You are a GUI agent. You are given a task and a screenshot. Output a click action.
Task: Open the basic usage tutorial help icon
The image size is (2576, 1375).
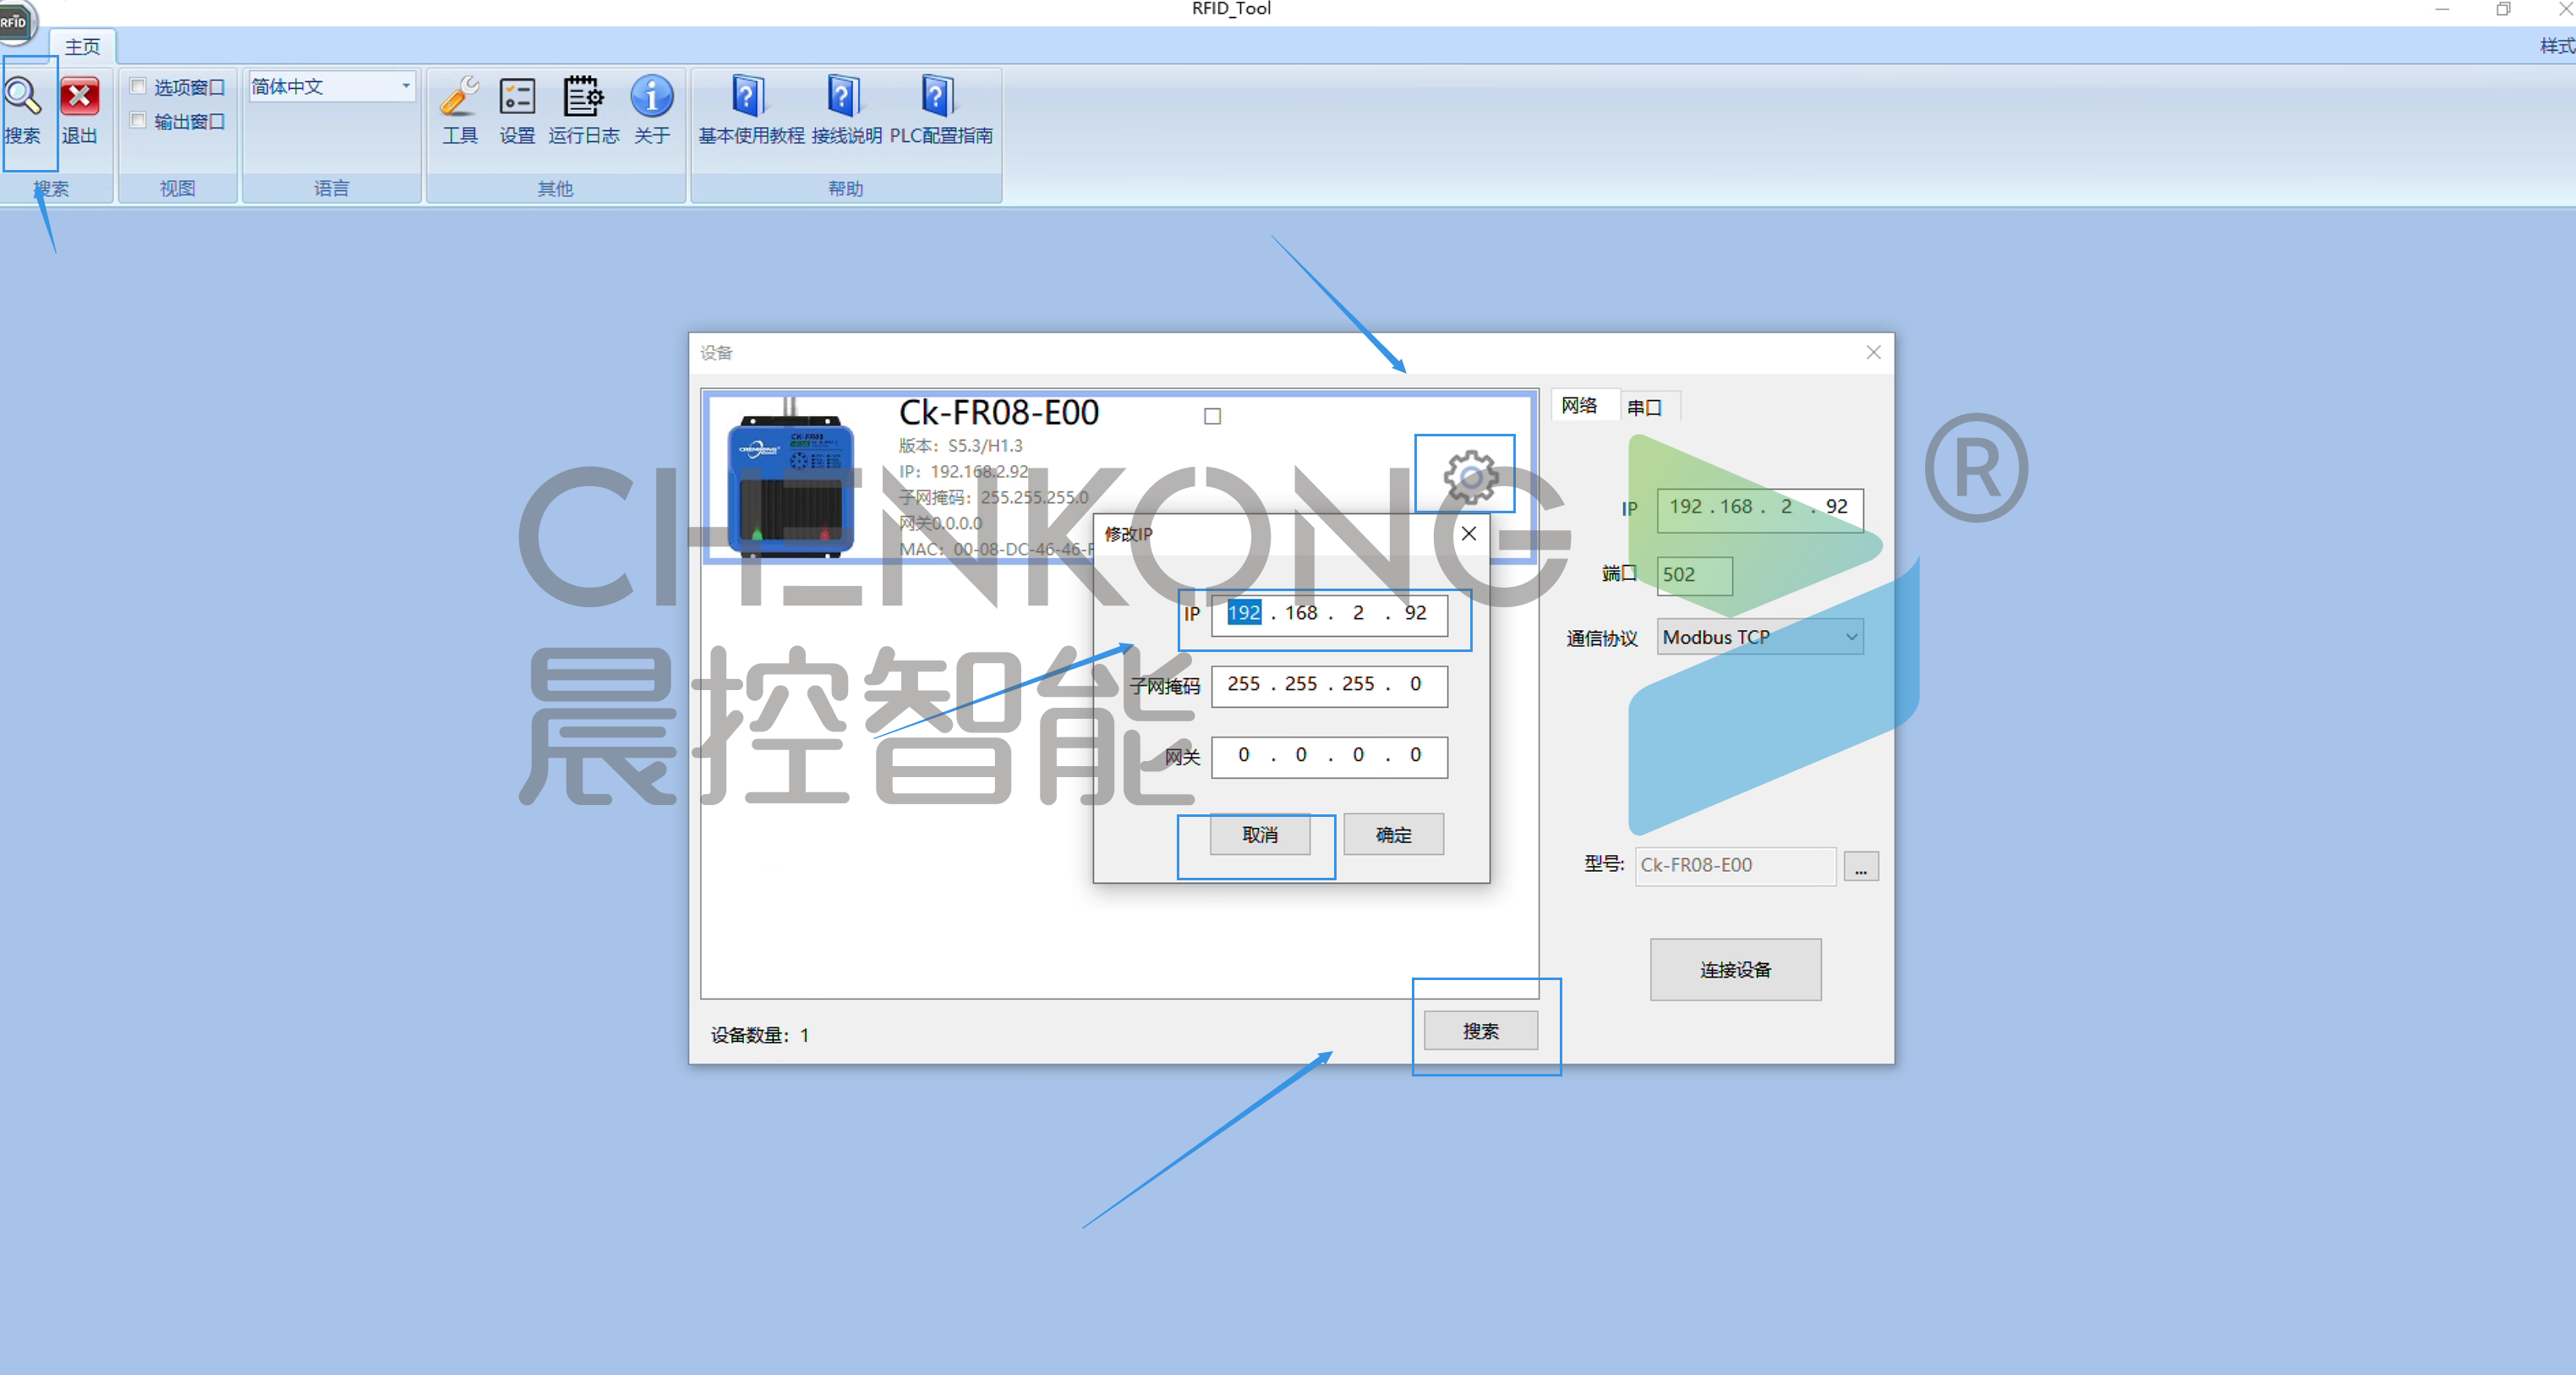click(748, 97)
